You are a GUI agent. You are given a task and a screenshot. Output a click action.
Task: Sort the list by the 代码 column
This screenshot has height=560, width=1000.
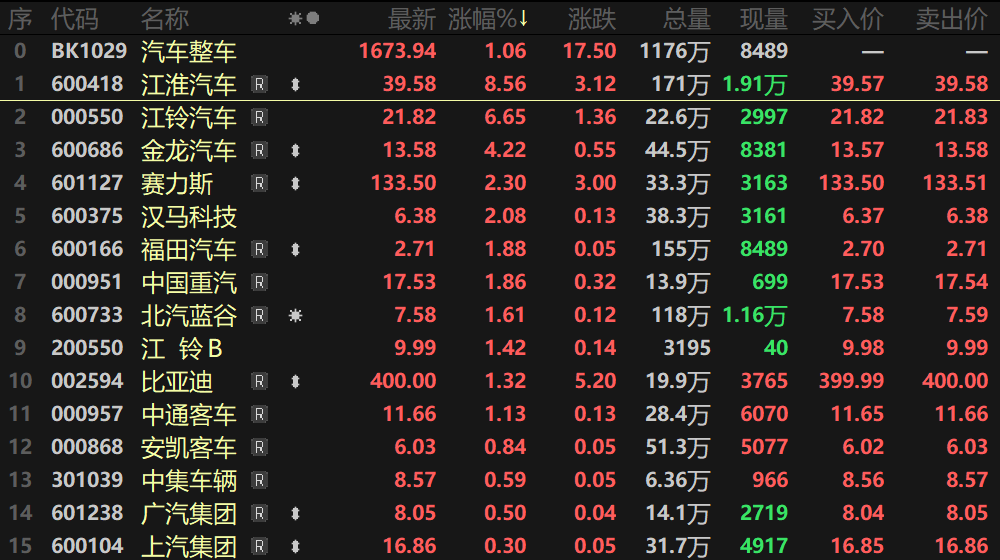[75, 19]
